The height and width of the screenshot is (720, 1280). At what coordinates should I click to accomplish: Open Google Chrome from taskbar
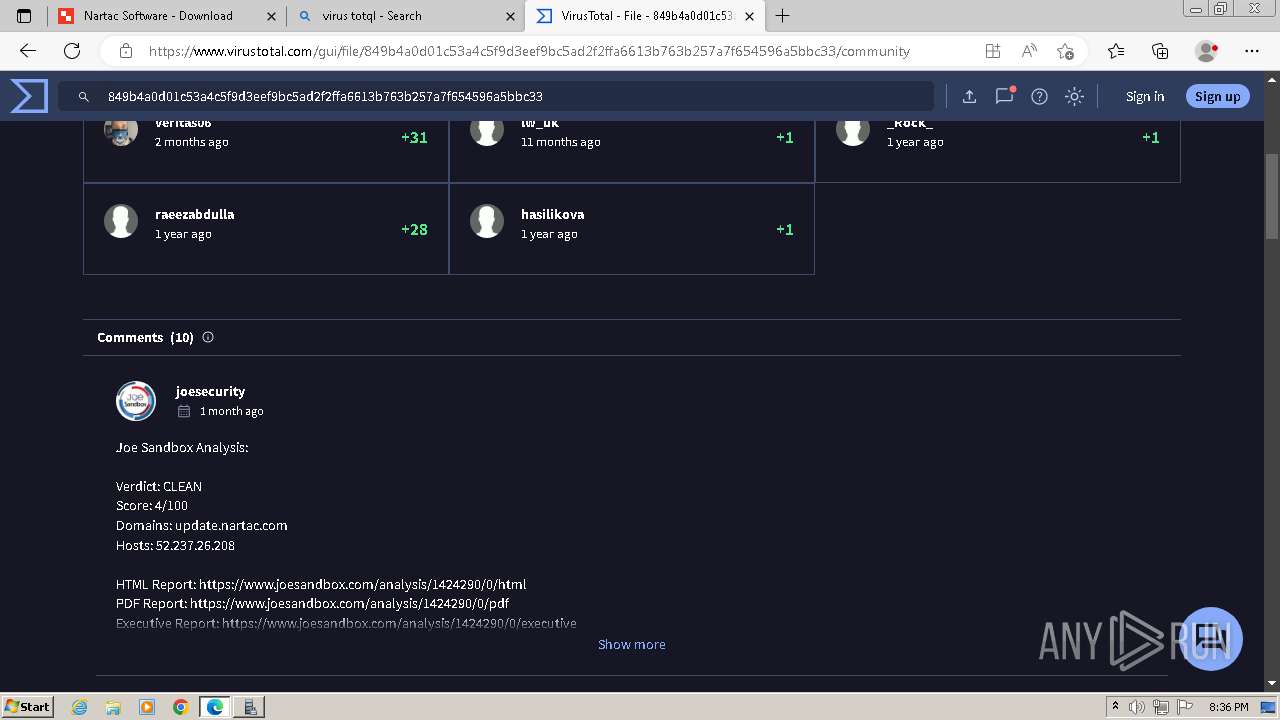point(180,707)
